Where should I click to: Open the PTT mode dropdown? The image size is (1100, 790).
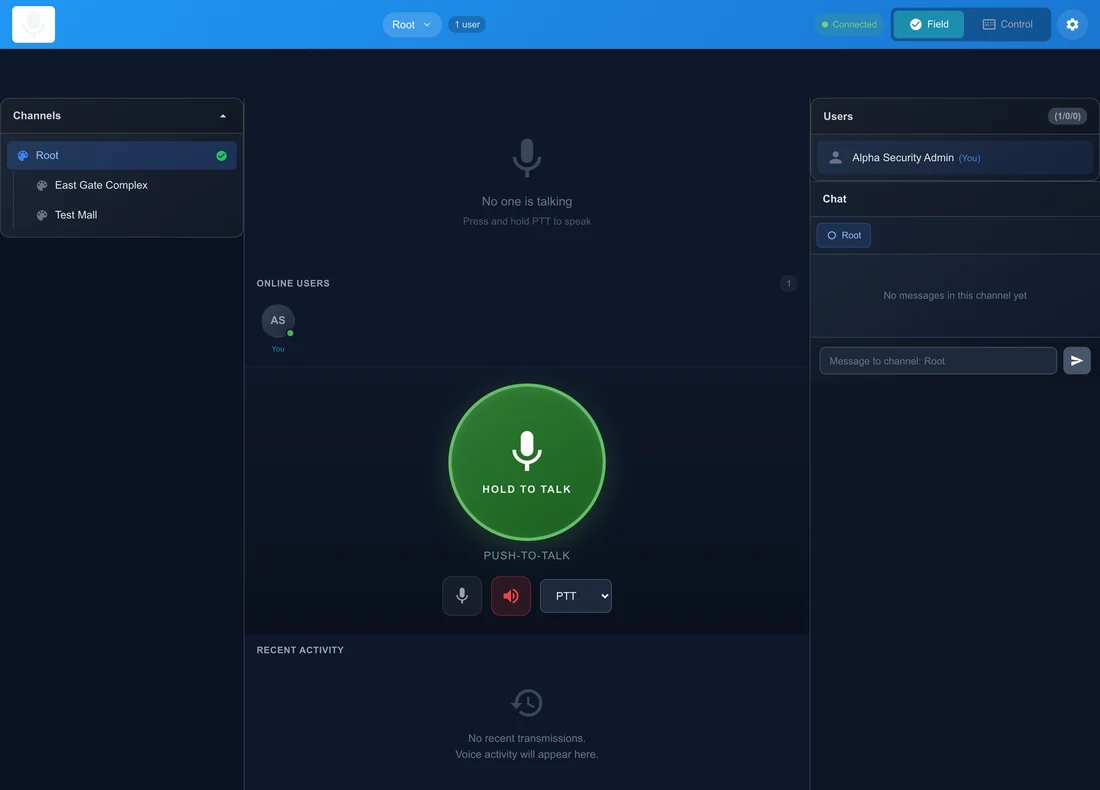click(x=575, y=596)
